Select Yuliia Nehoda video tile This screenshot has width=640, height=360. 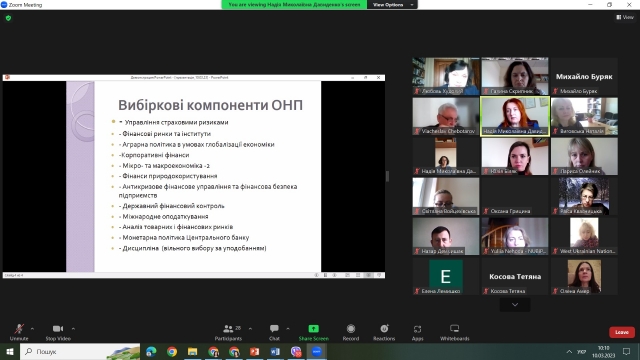515,236
